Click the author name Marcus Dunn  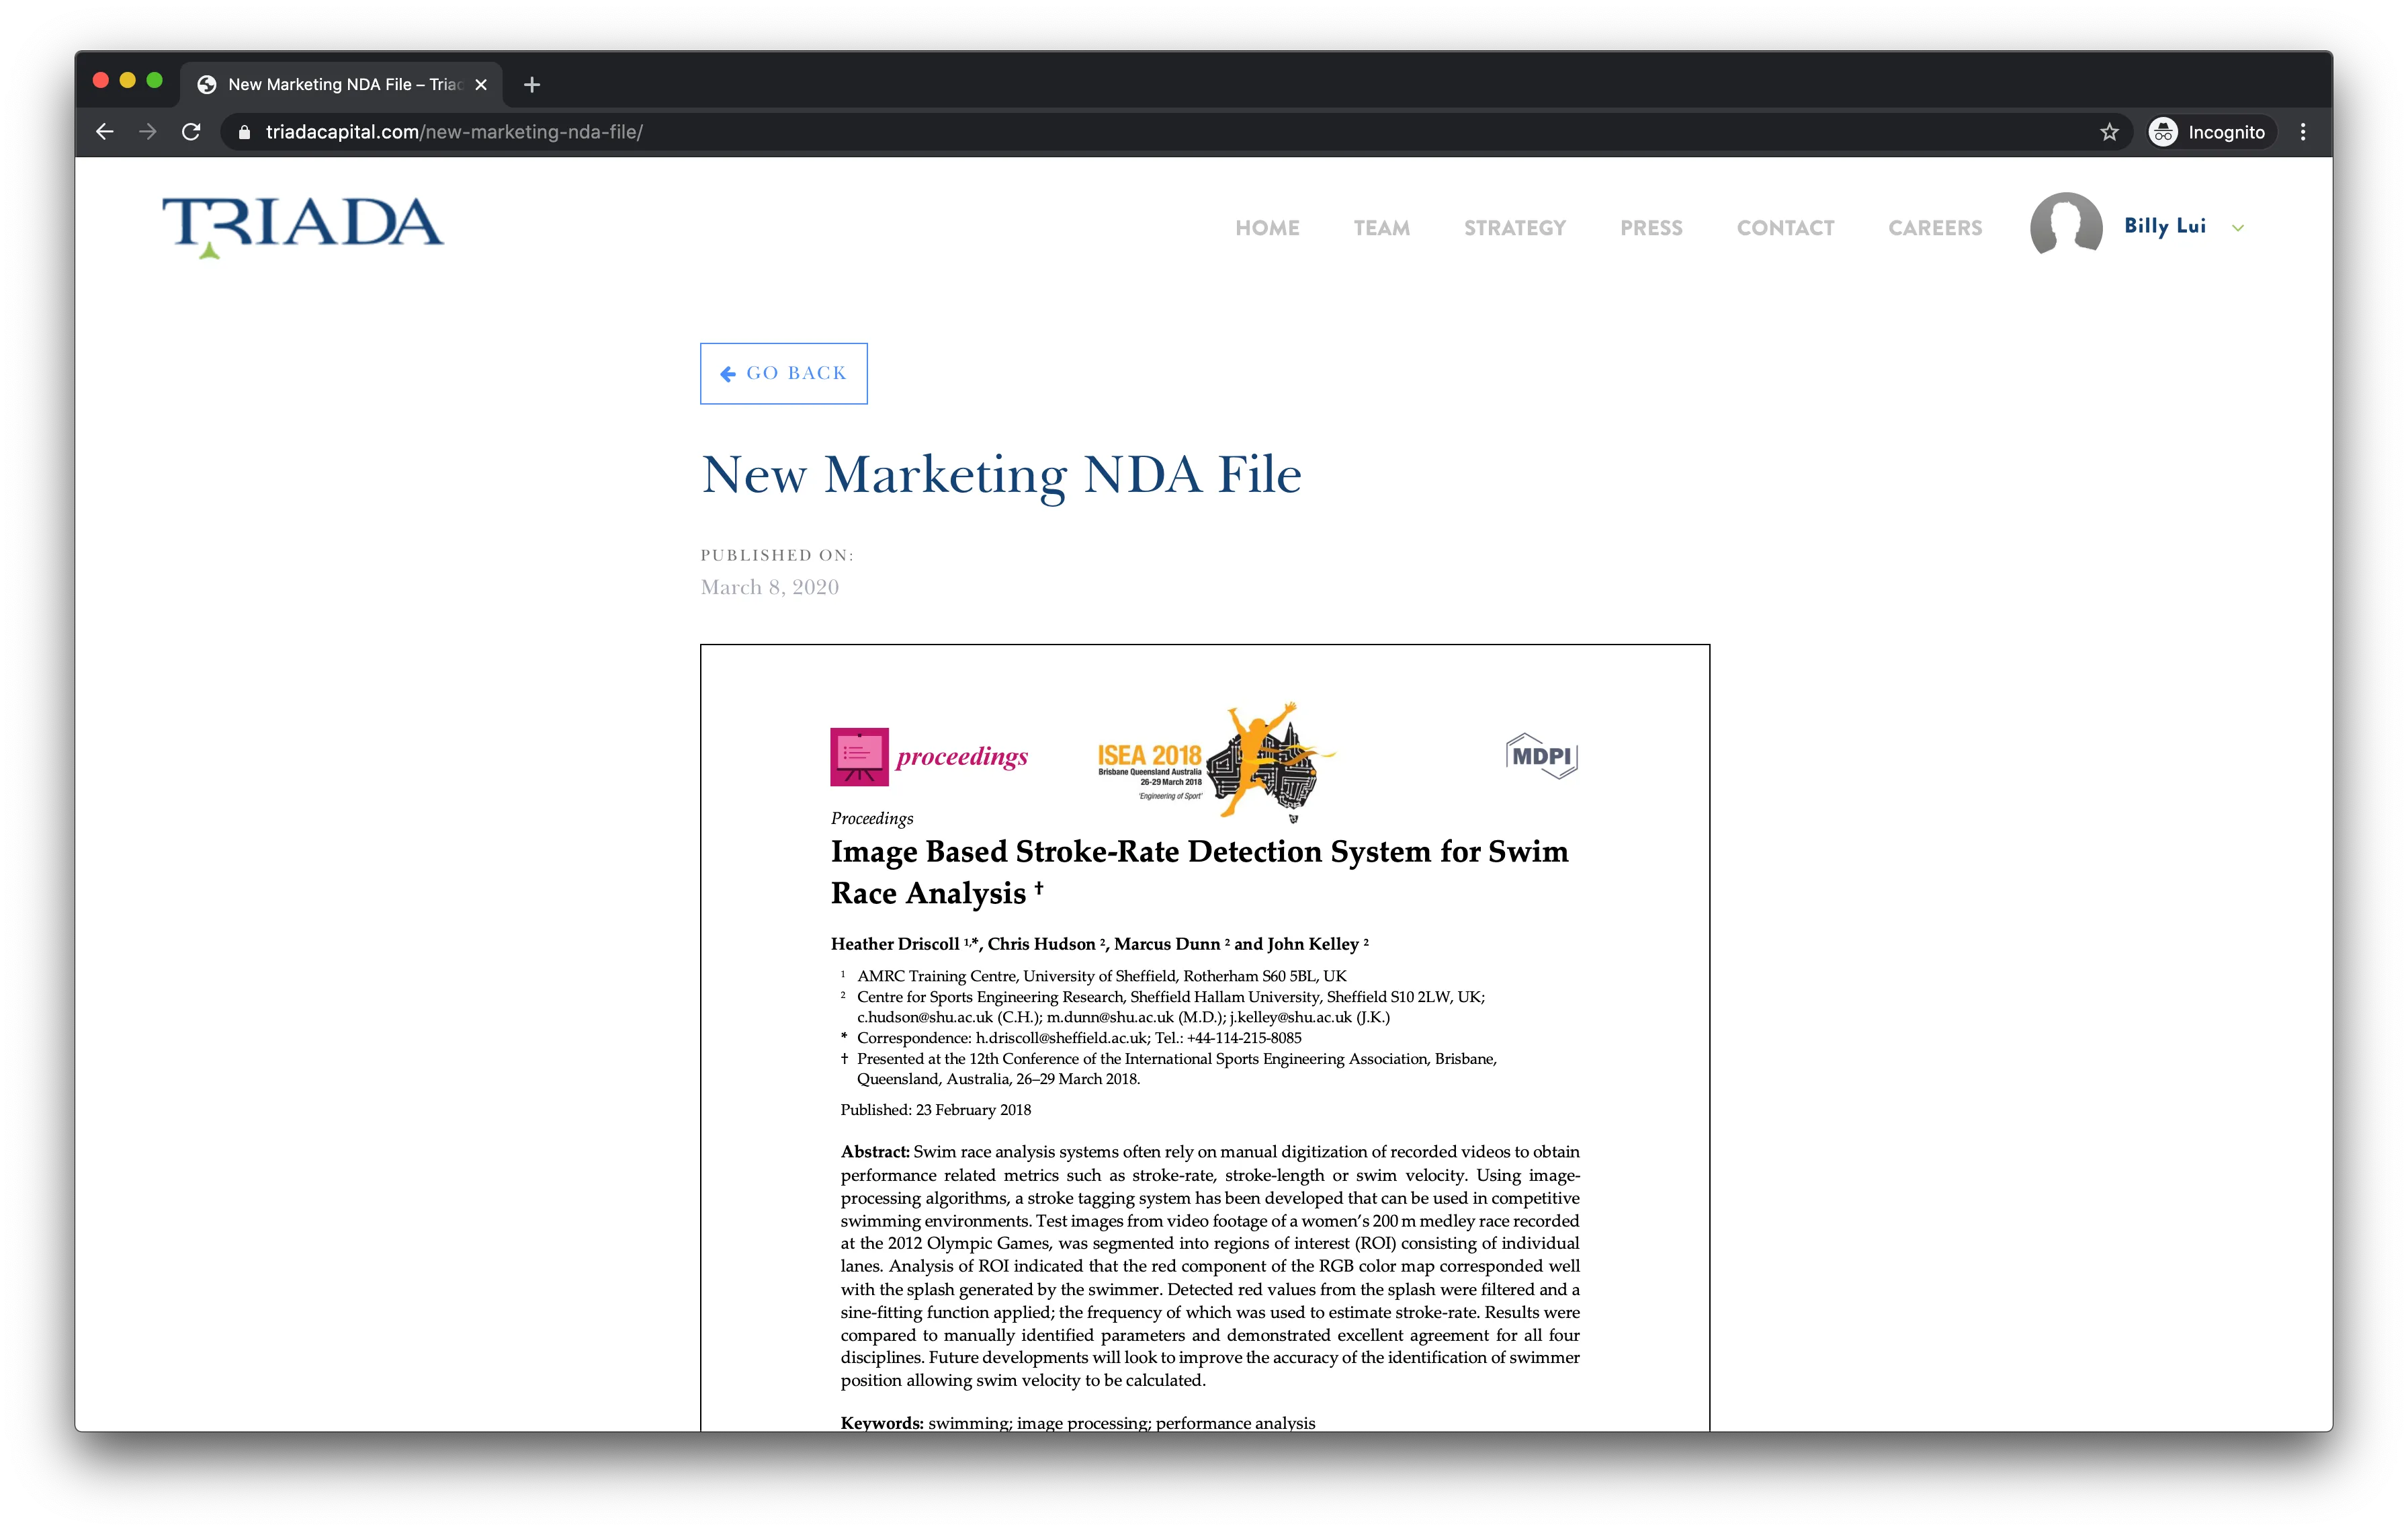click(1167, 945)
